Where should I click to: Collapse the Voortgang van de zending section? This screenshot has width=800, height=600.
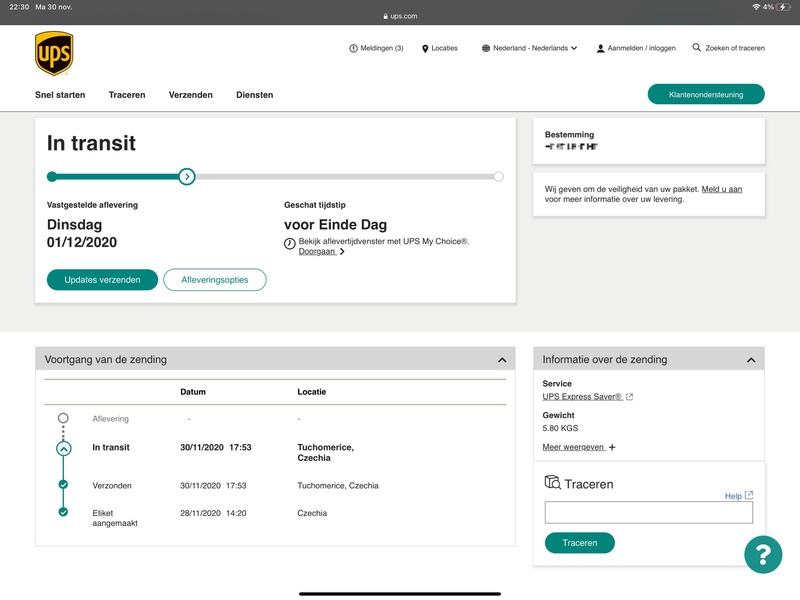pos(502,360)
